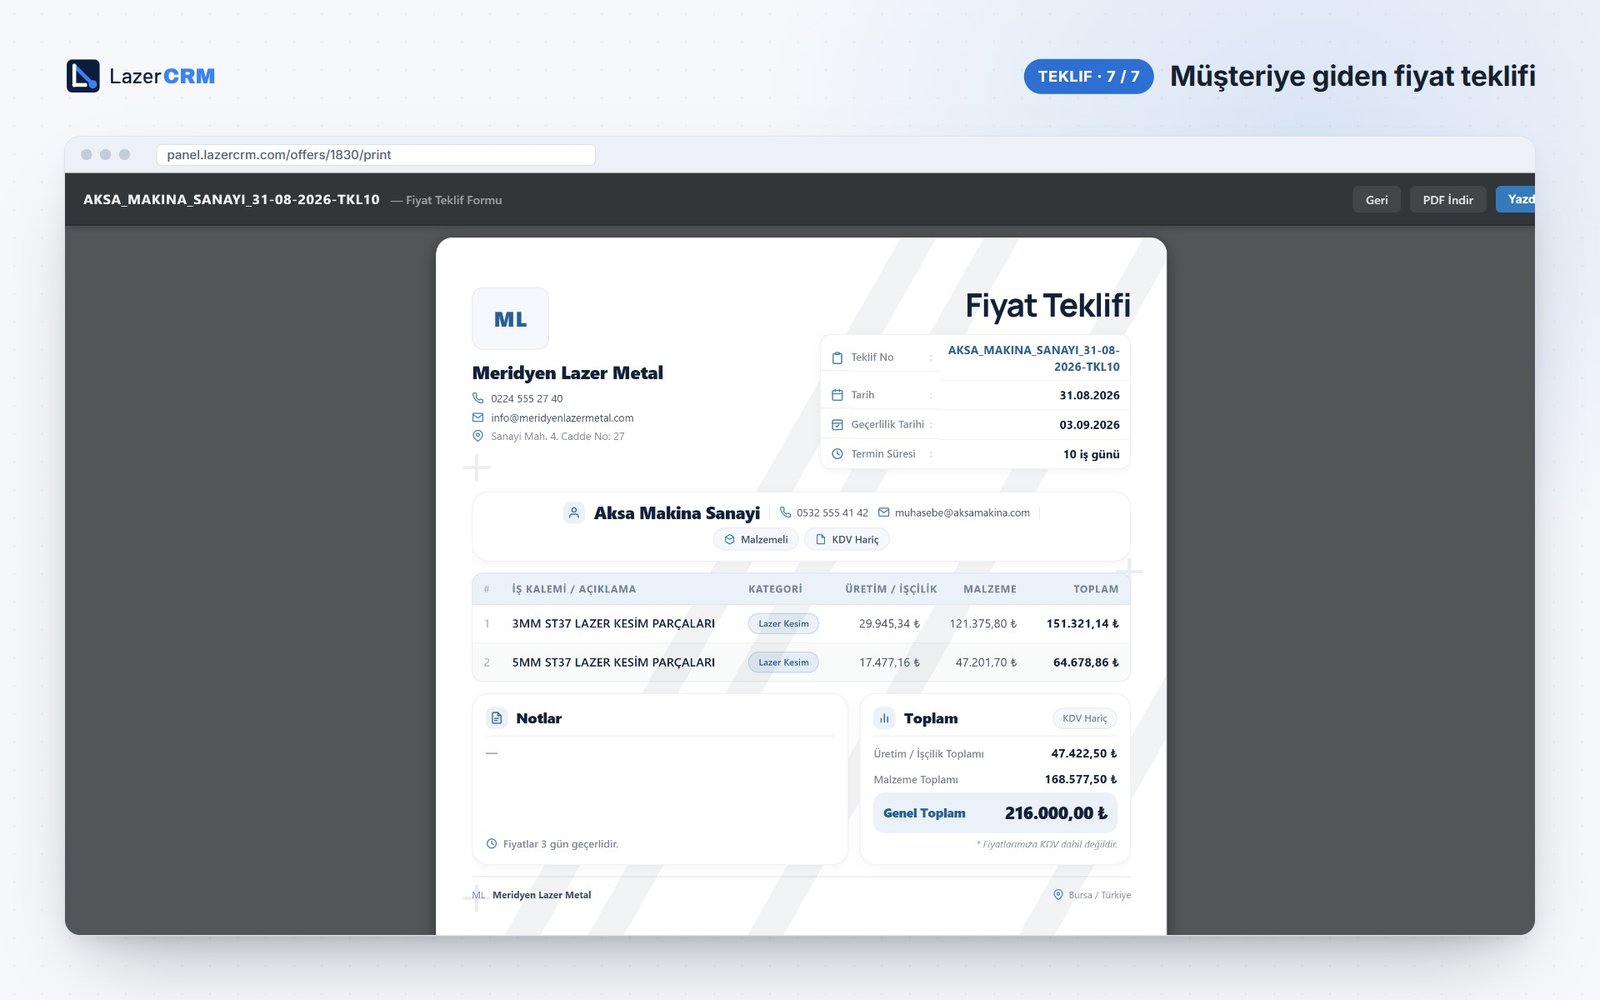Screen dimensions: 1600x1000
Task: Click the Malzeme Toplamı value 168.577,50 ₺
Action: (1081, 779)
